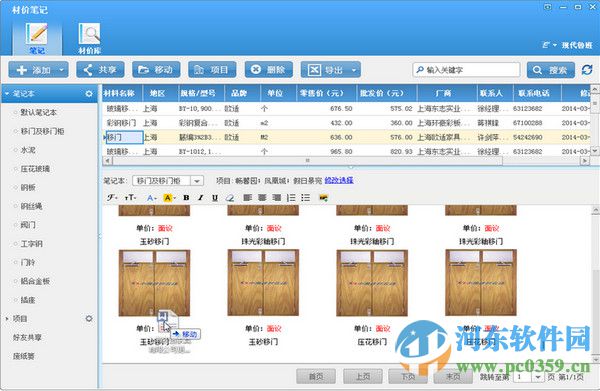Select 门铃 notebook in sidebar
The width and height of the screenshot is (600, 391).
click(28, 262)
